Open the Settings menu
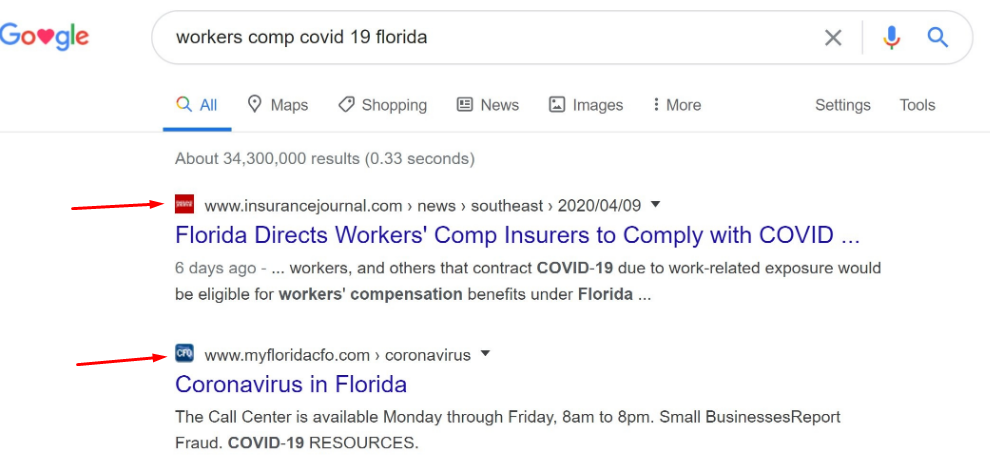Screen dimensions: 990x476 click(842, 105)
